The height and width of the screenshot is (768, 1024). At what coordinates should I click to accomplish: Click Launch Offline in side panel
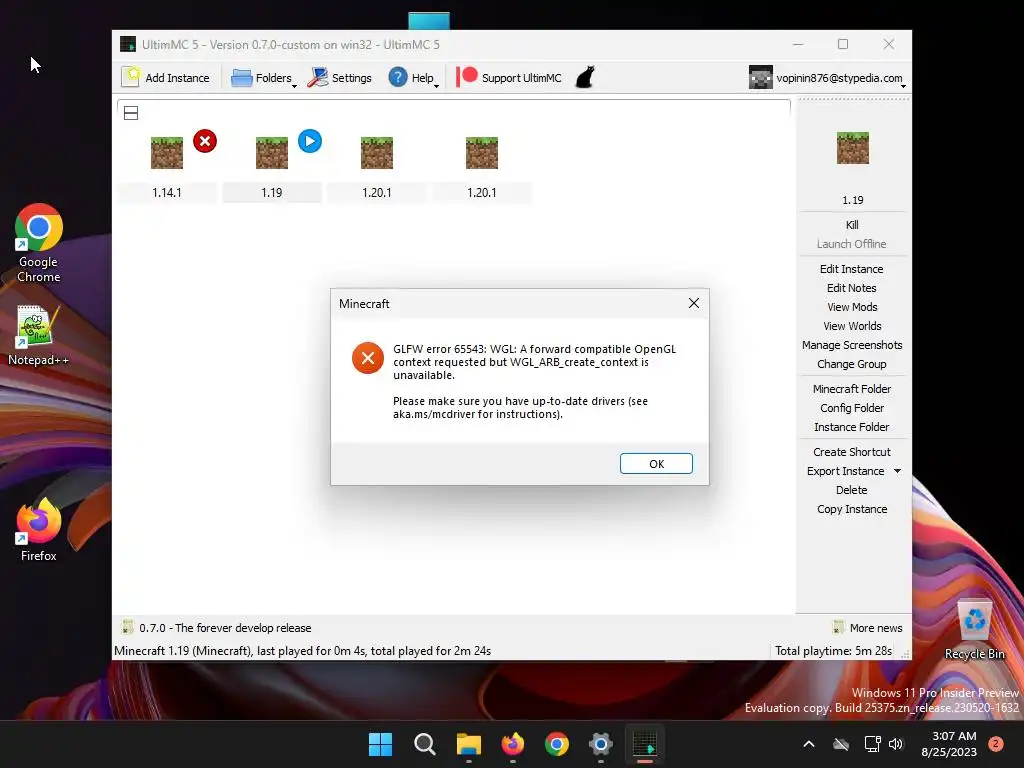[852, 244]
